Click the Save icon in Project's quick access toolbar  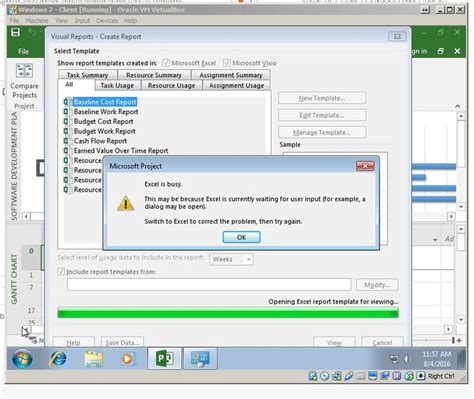15,32
